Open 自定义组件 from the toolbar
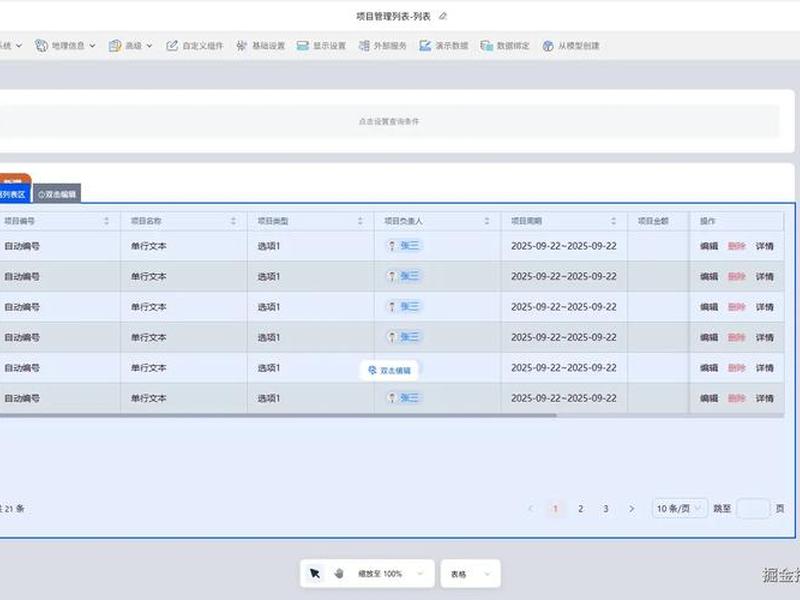The image size is (800, 600). 195,45
